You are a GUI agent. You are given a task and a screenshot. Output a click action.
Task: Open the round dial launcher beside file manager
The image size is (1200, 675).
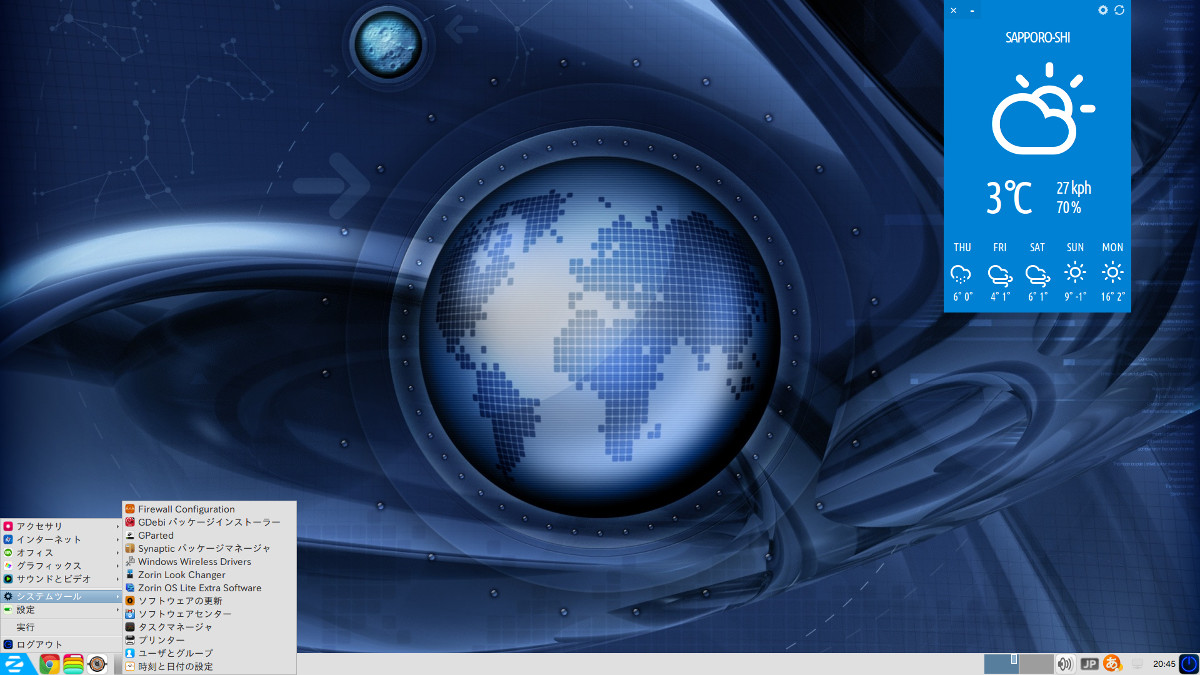click(x=97, y=664)
